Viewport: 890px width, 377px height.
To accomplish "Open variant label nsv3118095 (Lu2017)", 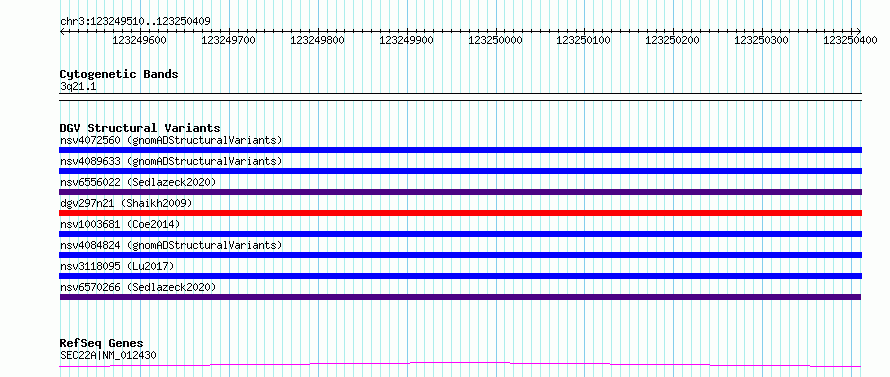I will pyautogui.click(x=117, y=266).
